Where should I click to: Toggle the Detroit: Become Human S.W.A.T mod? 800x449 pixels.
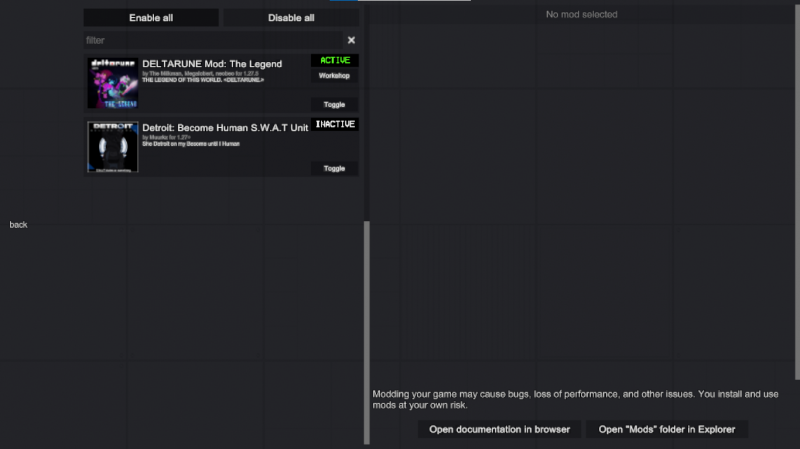point(334,168)
